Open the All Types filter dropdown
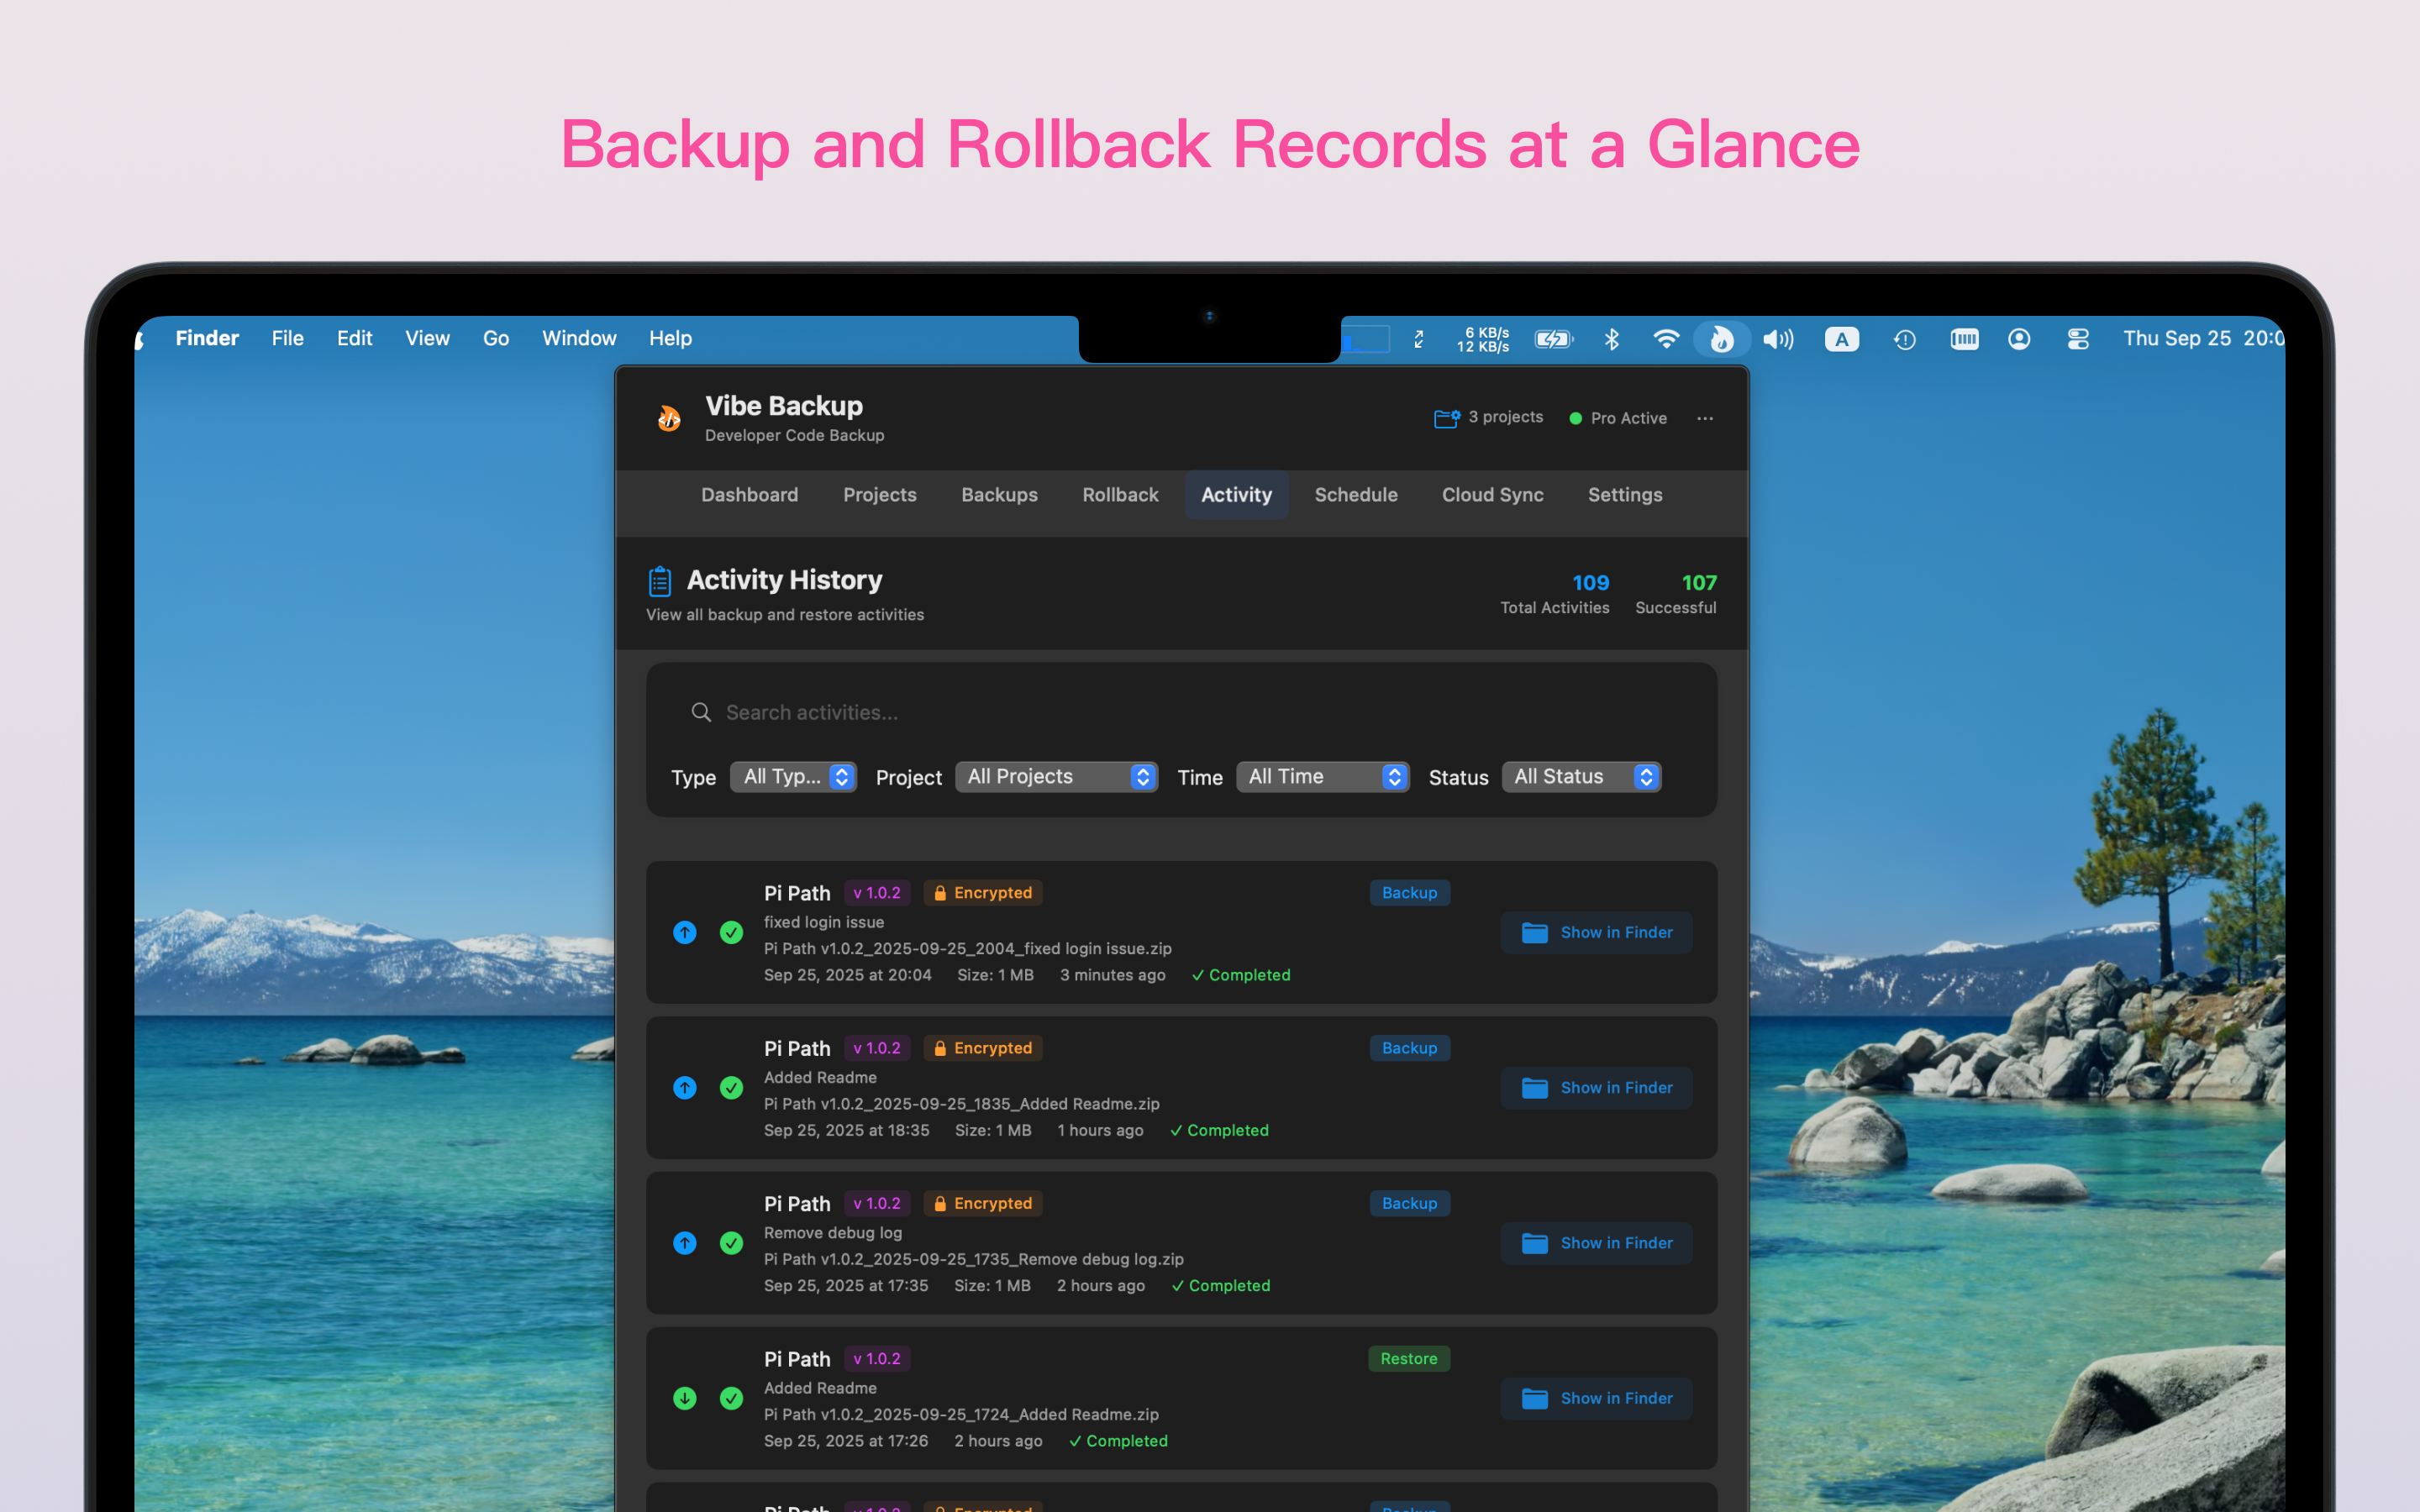The width and height of the screenshot is (2420, 1512). tap(793, 777)
